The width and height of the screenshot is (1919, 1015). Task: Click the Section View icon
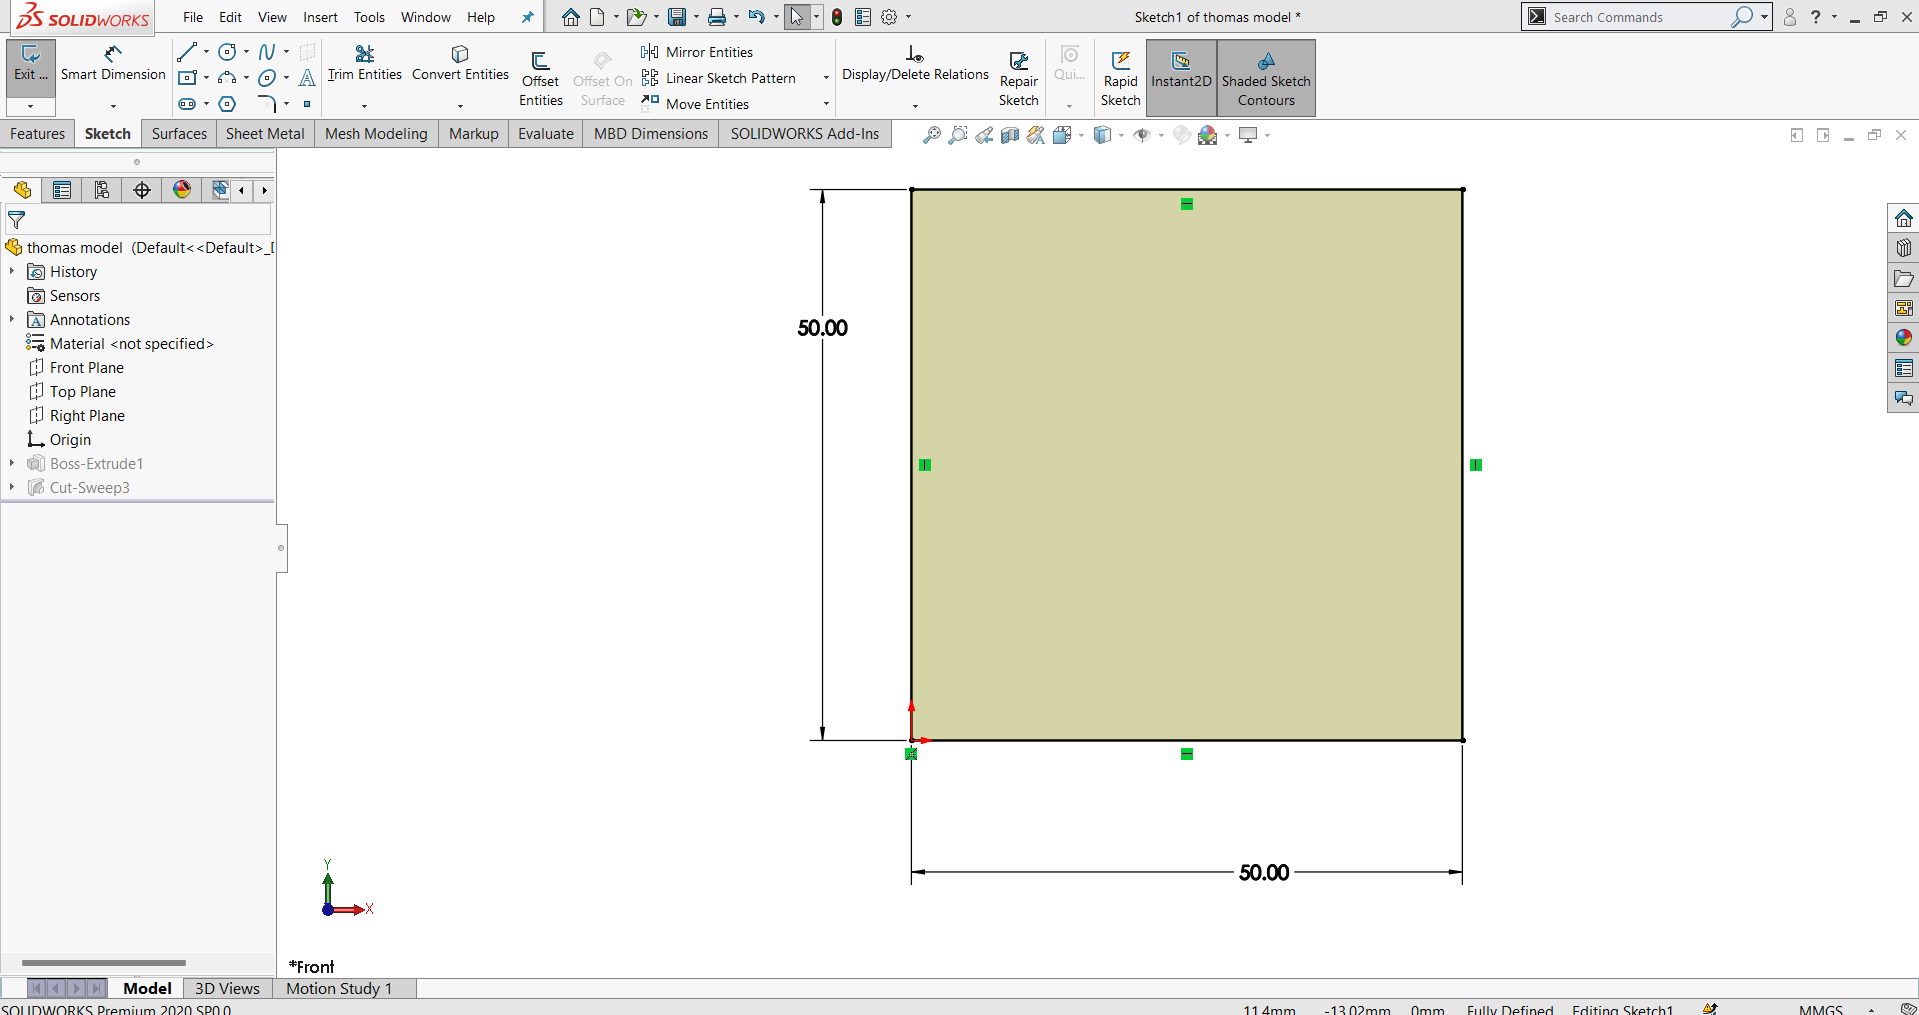(x=1010, y=135)
